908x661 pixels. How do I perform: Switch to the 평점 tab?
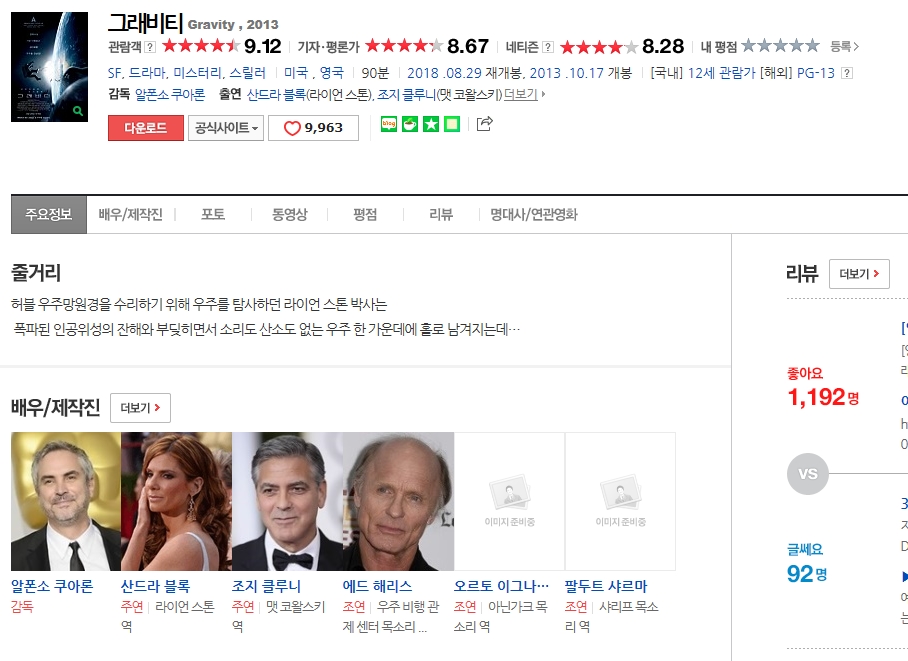[x=365, y=215]
